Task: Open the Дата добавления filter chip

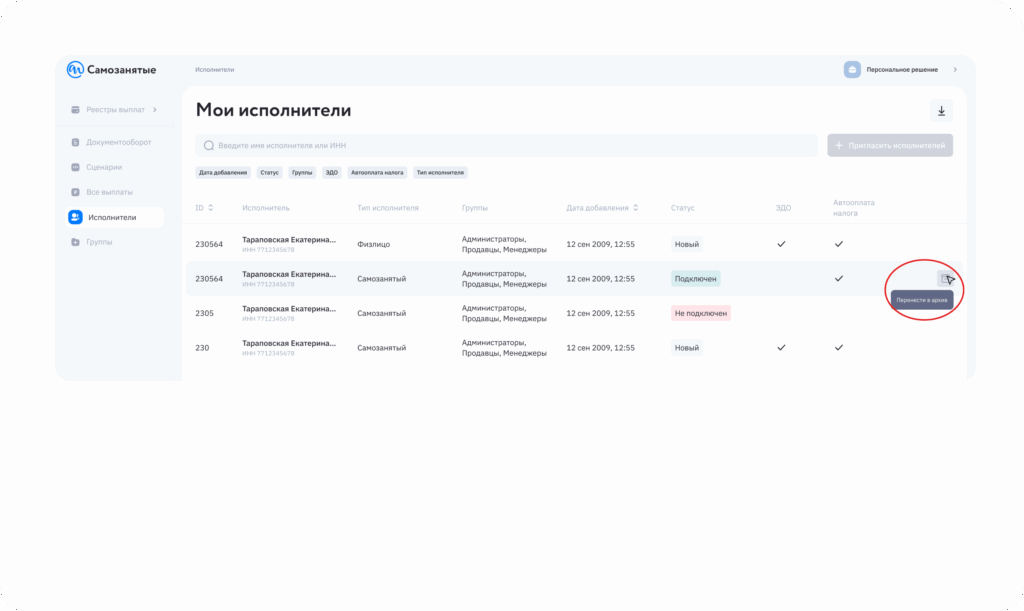Action: point(222,172)
